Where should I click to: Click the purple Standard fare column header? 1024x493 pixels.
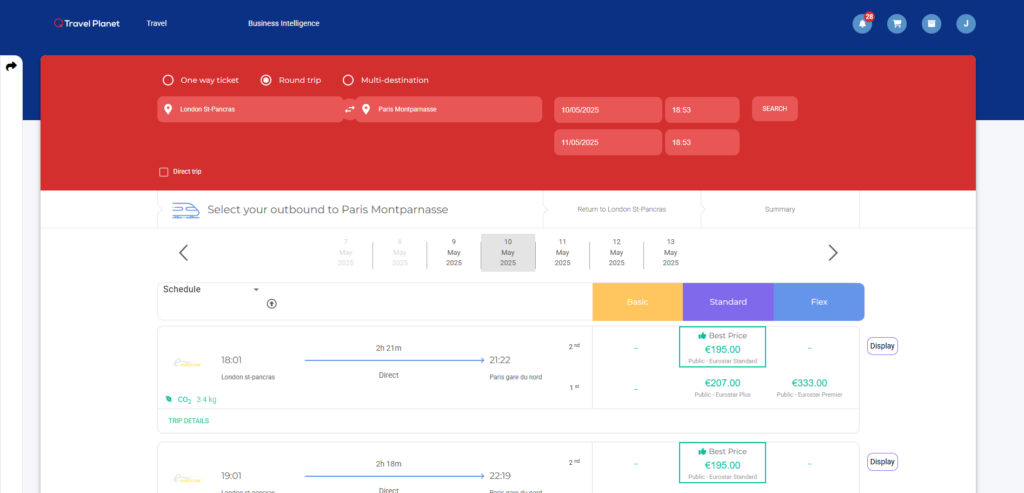click(728, 302)
